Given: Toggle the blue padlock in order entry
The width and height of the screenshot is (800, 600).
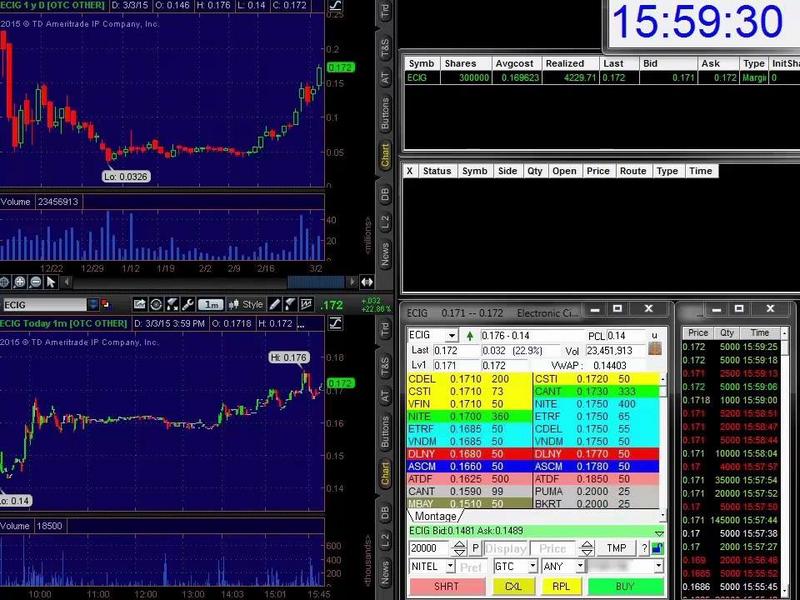Looking at the screenshot, I should tap(657, 548).
